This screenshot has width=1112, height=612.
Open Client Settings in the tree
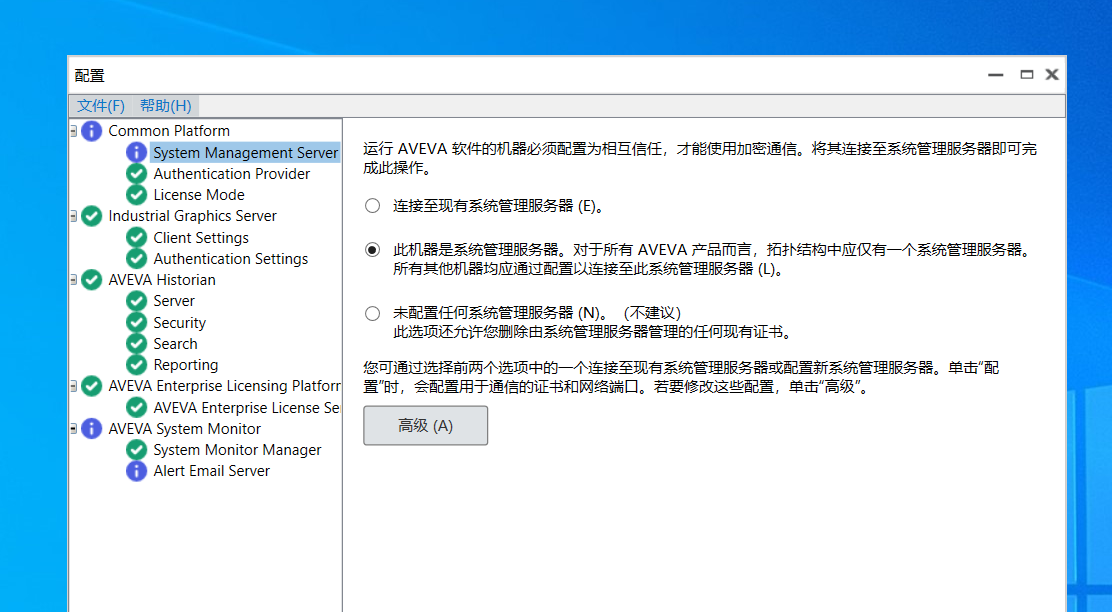201,238
